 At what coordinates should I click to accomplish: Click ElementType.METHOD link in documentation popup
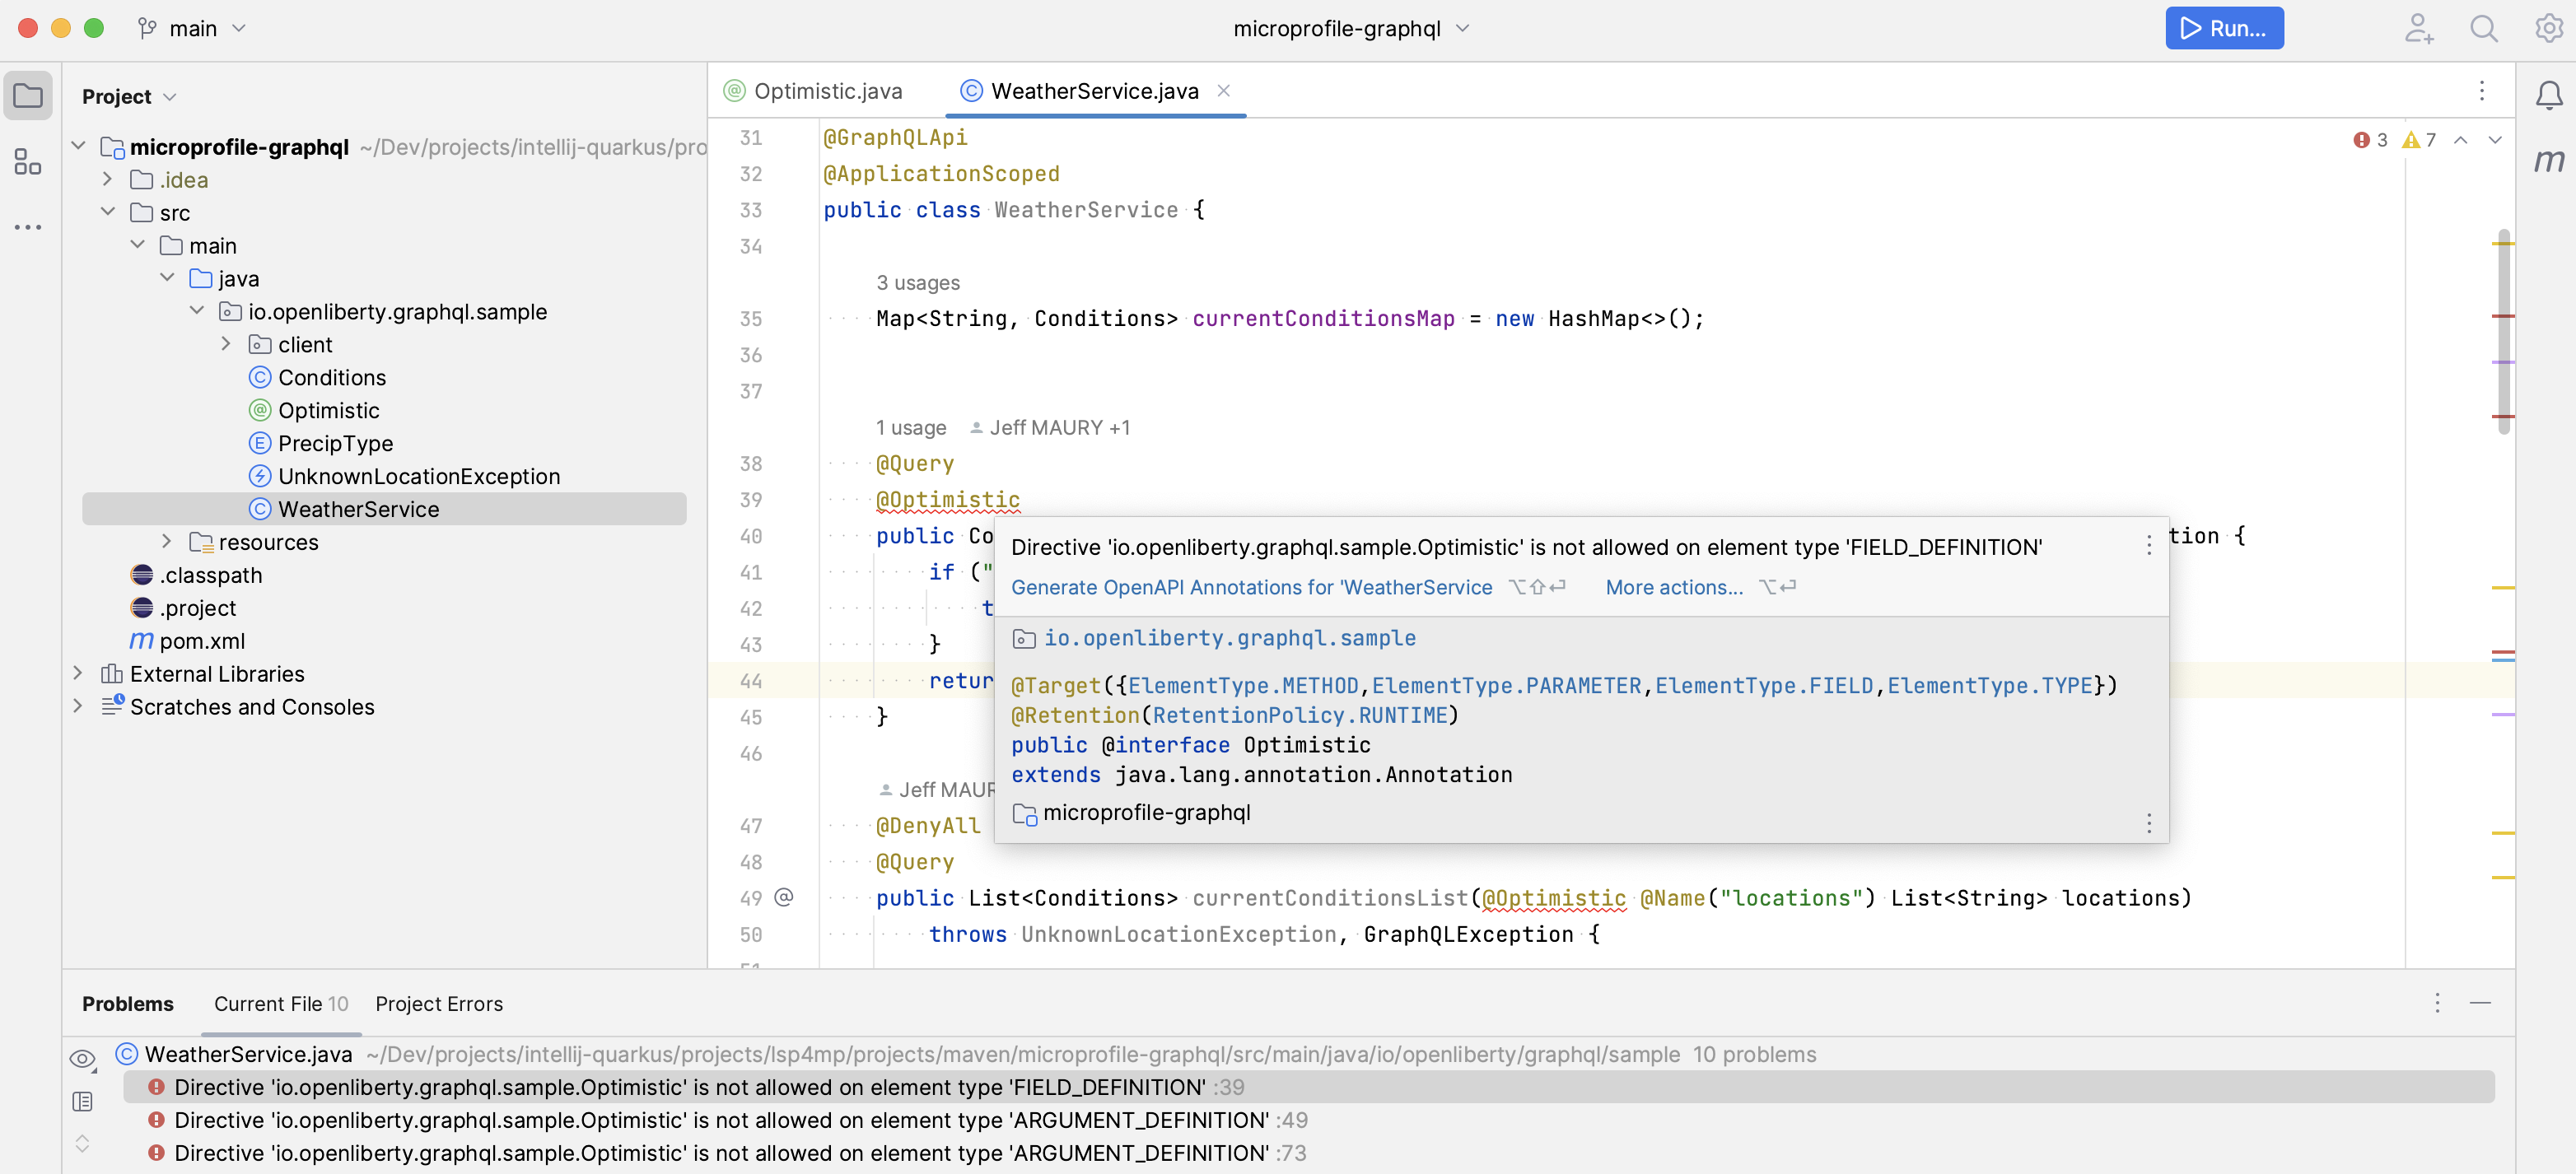(x=1243, y=686)
